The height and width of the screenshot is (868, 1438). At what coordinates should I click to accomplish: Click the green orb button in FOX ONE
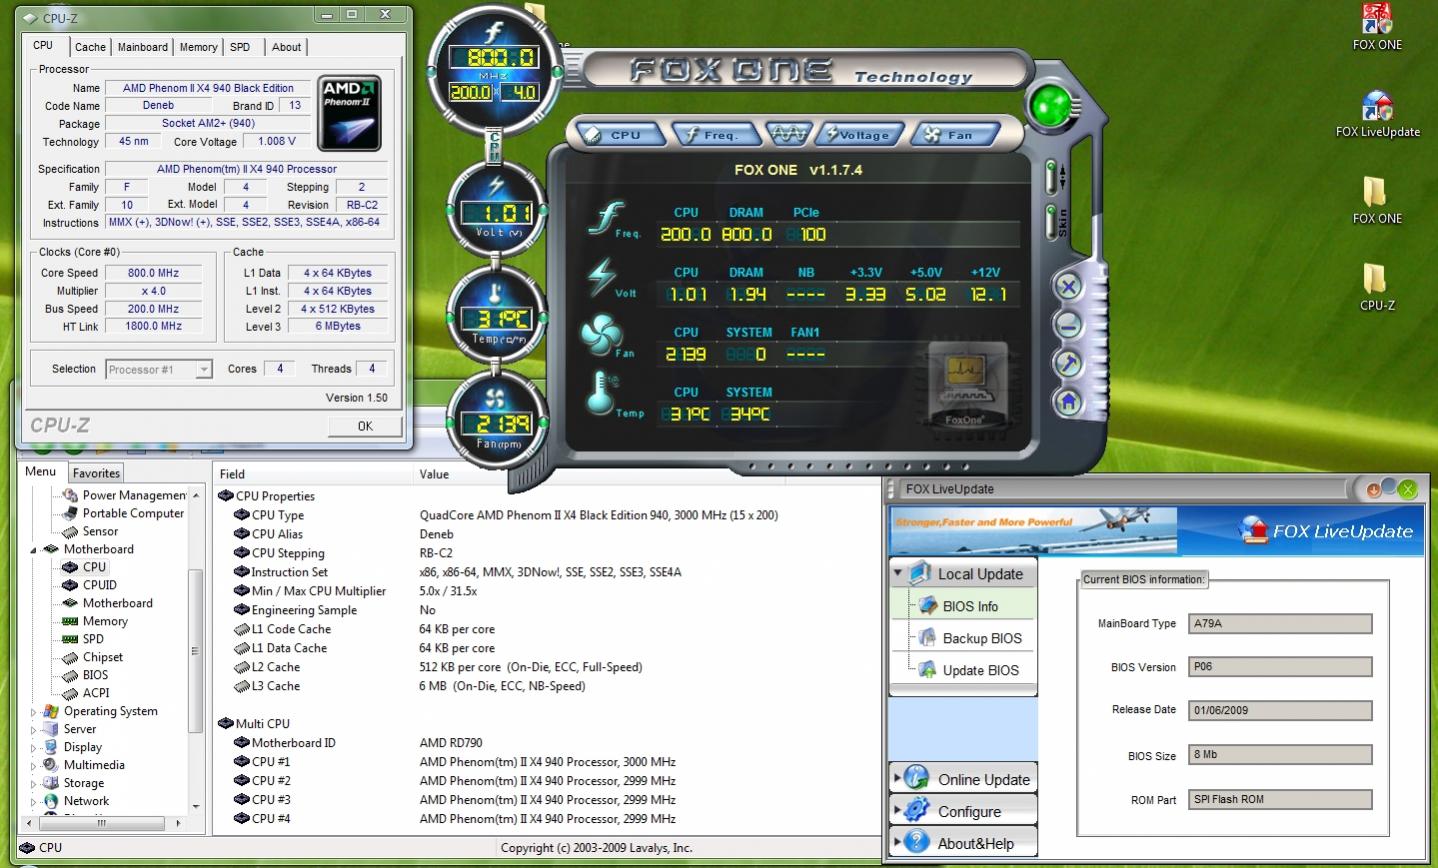(x=1050, y=104)
